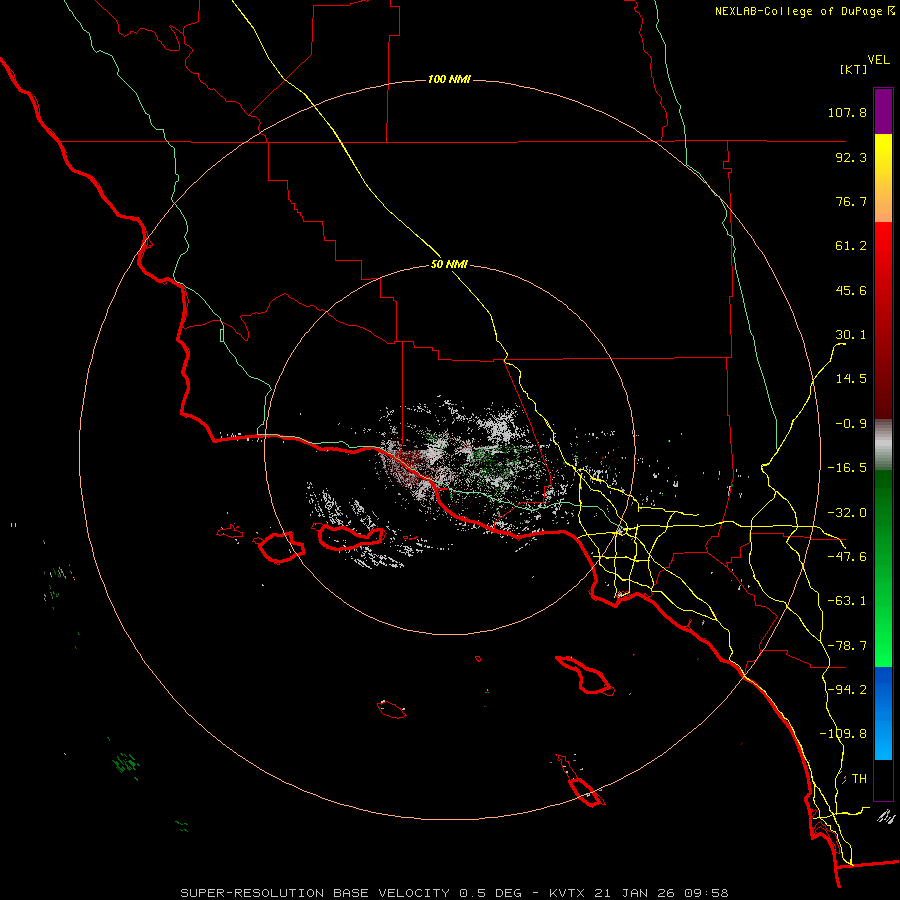Click the -63.1 legend value
900x900 pixels.
coord(847,601)
